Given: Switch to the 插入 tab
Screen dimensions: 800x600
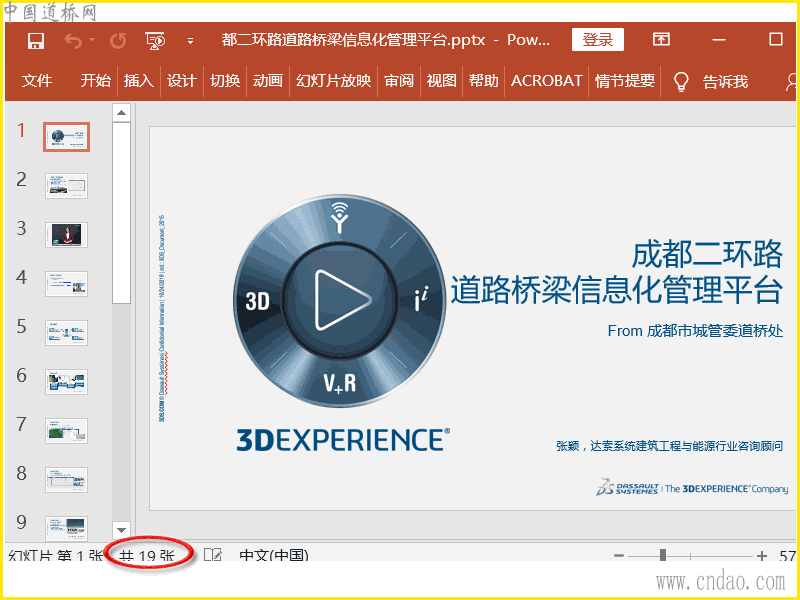Looking at the screenshot, I should 138,81.
